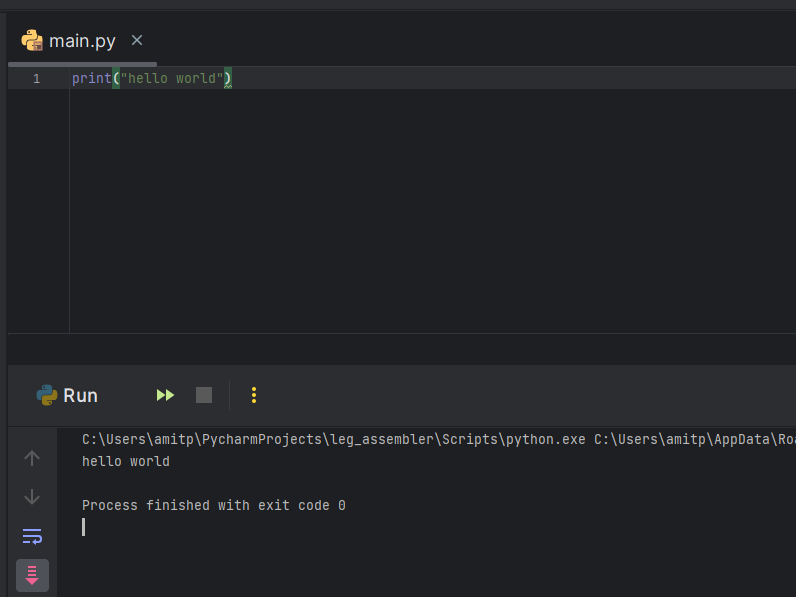796x597 pixels.
Task: Click the Process finished exit code line
Action: [x=213, y=505]
